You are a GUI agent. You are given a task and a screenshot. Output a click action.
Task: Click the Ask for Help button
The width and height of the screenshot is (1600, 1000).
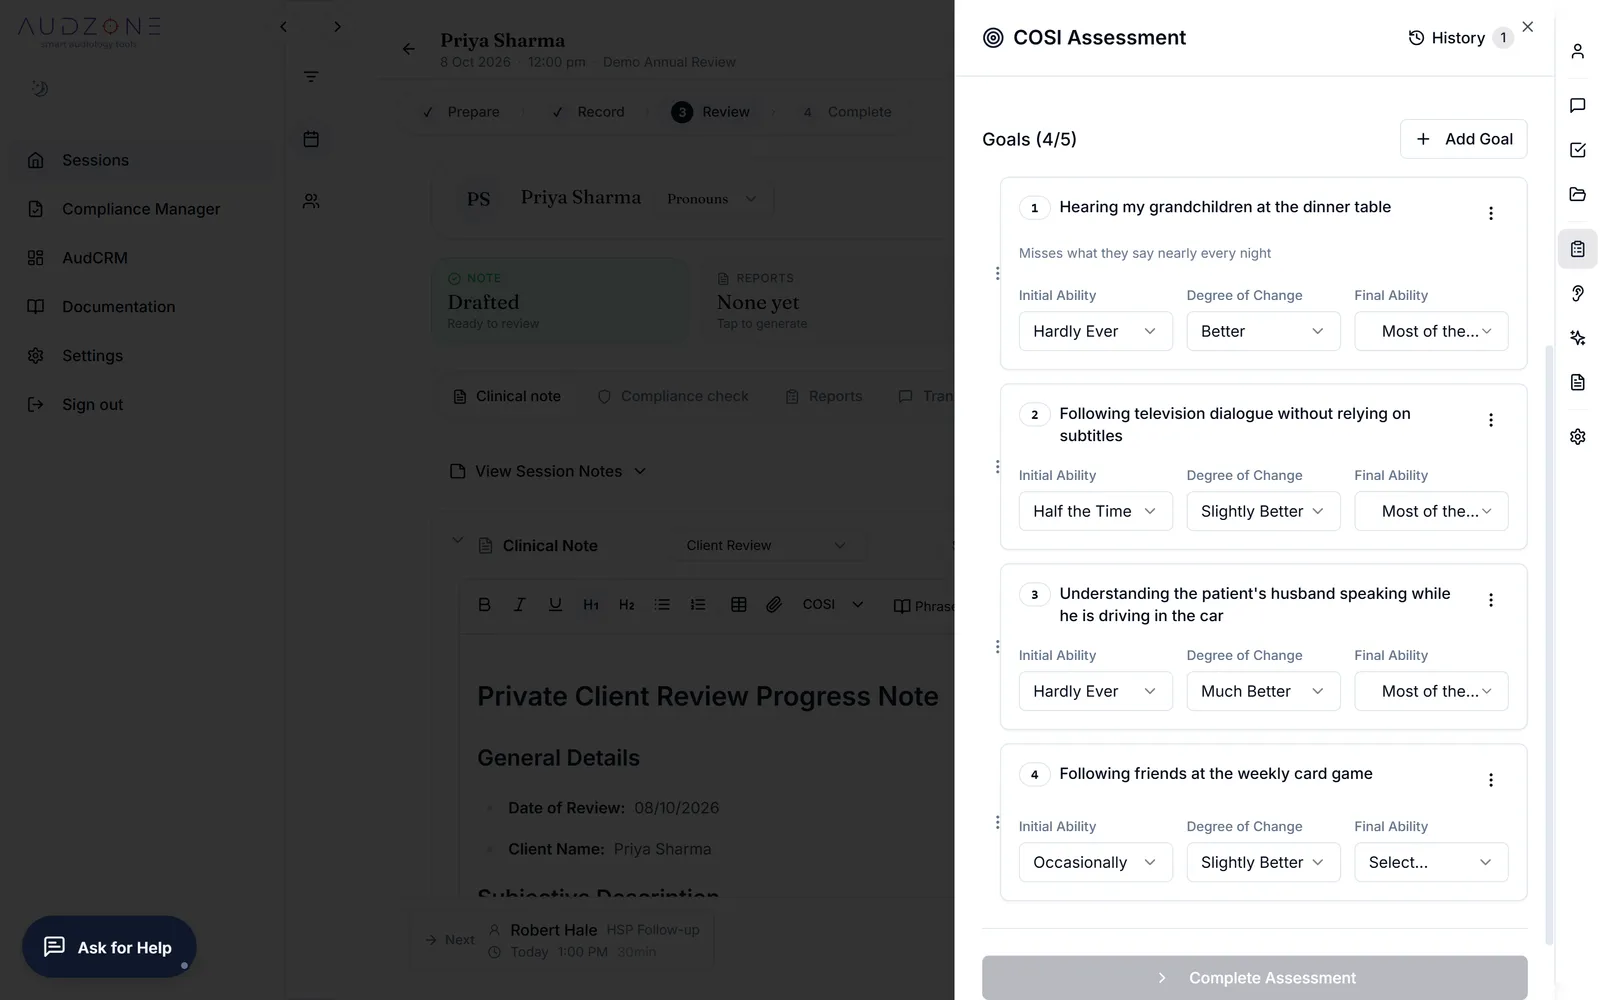pos(109,947)
